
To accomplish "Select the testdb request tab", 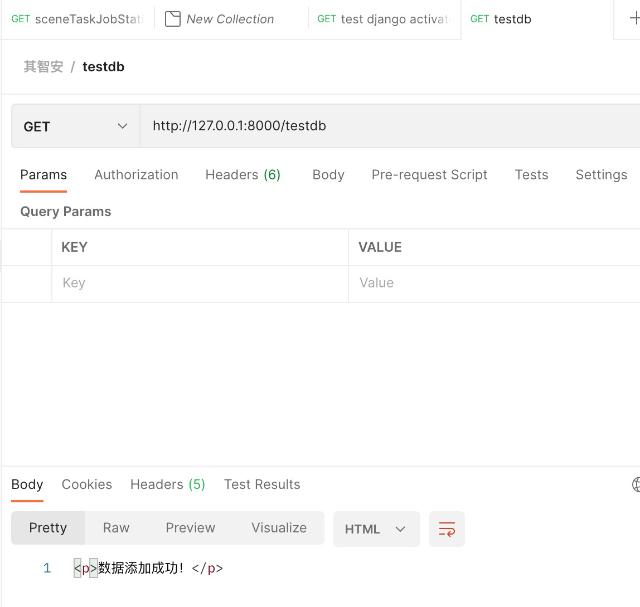I will pyautogui.click(x=501, y=19).
